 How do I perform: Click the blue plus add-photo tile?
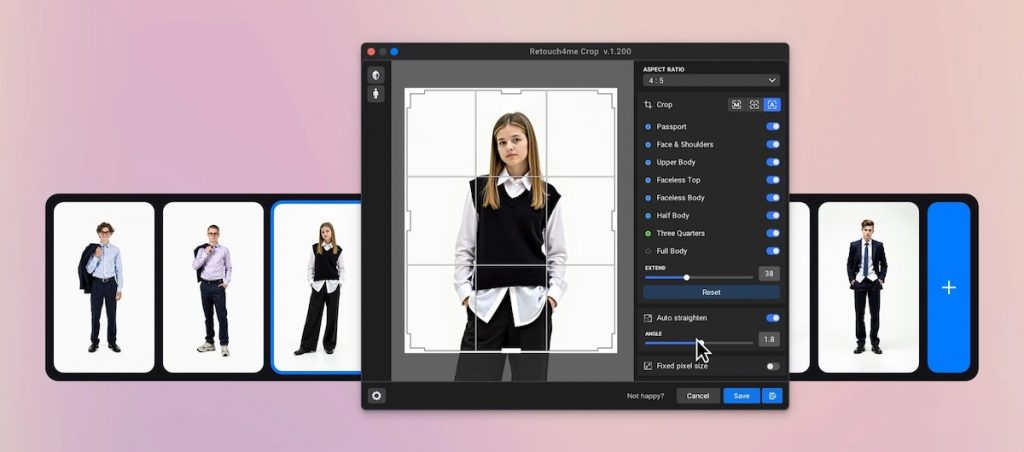948,287
